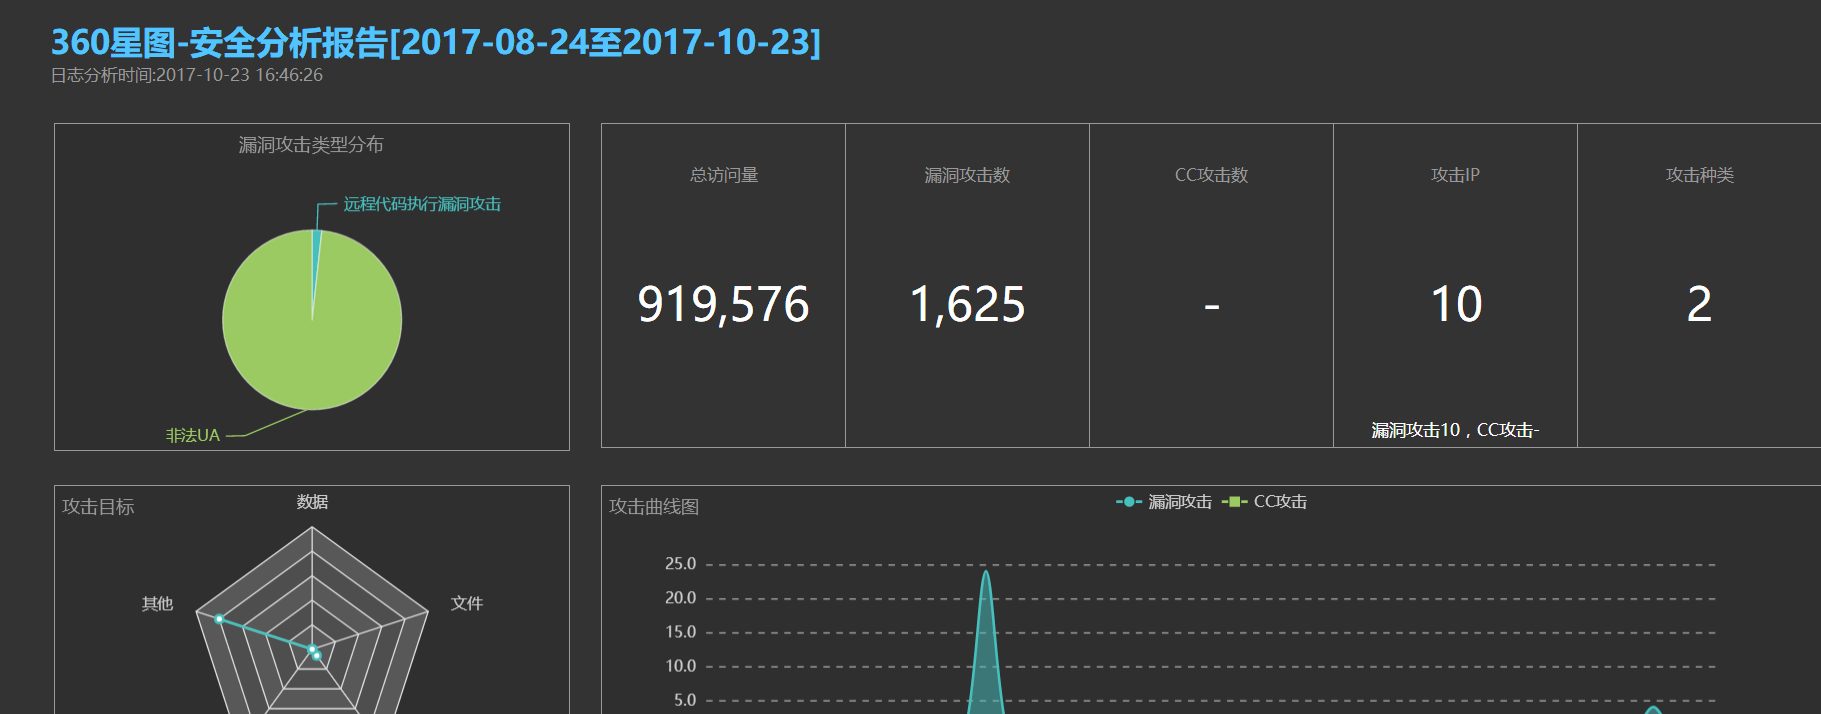Viewport: 1821px width, 714px height.
Task: Click the 漏洞攻击10，CC攻击- note
Action: tap(1455, 430)
